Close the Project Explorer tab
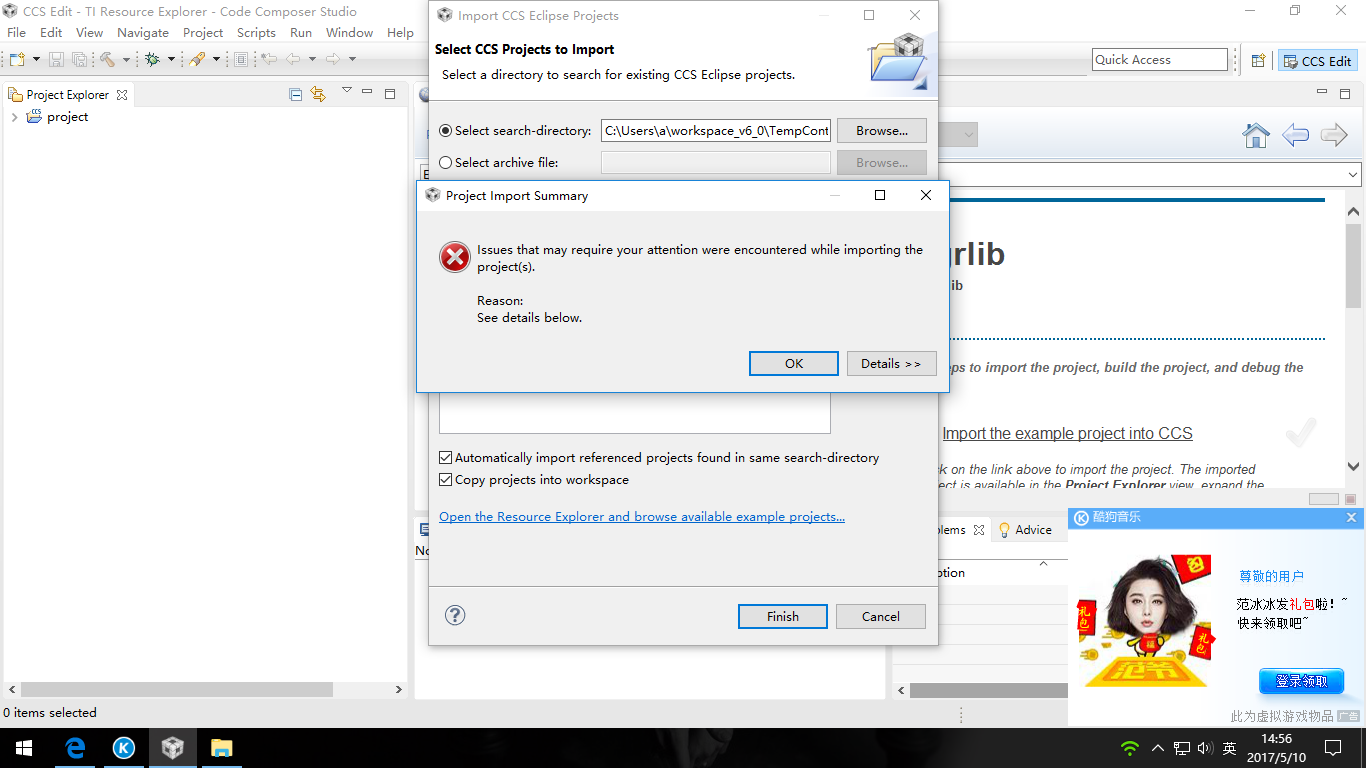1366x768 pixels. (x=122, y=95)
